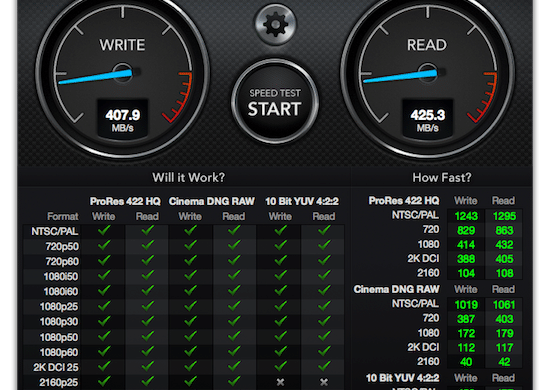Click the Will it Work? heading
The width and height of the screenshot is (550, 390).
click(188, 177)
